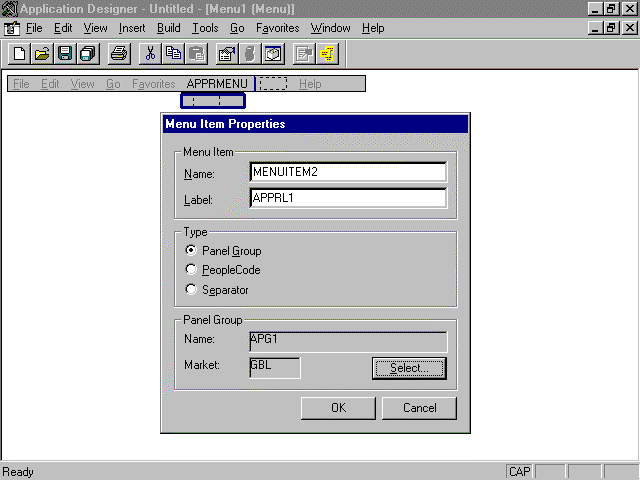Open the Edit menu
Image resolution: width=640 pixels, height=480 pixels.
point(63,28)
